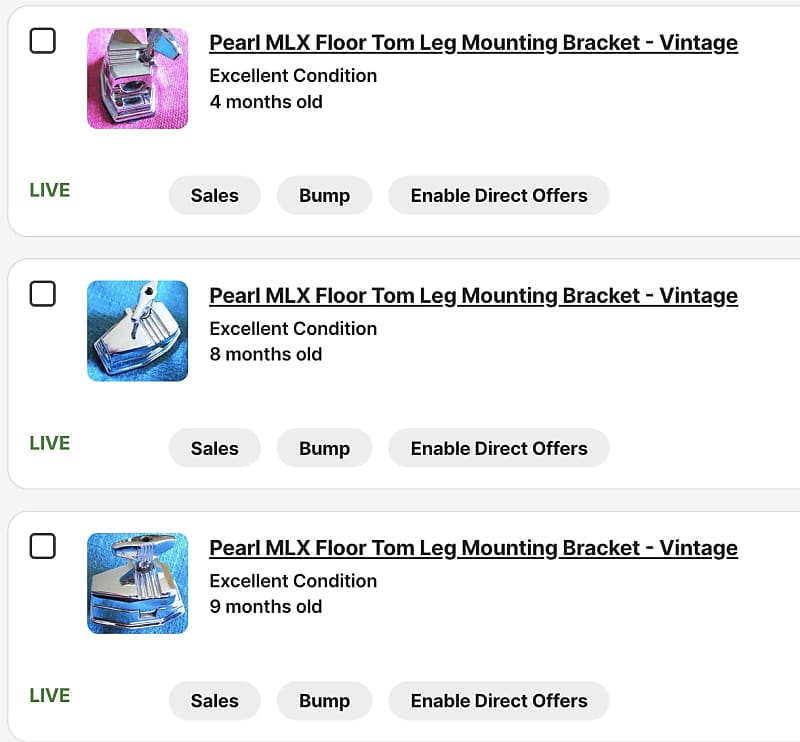
Task: Bump the 9 months old bracket listing
Action: pos(324,700)
